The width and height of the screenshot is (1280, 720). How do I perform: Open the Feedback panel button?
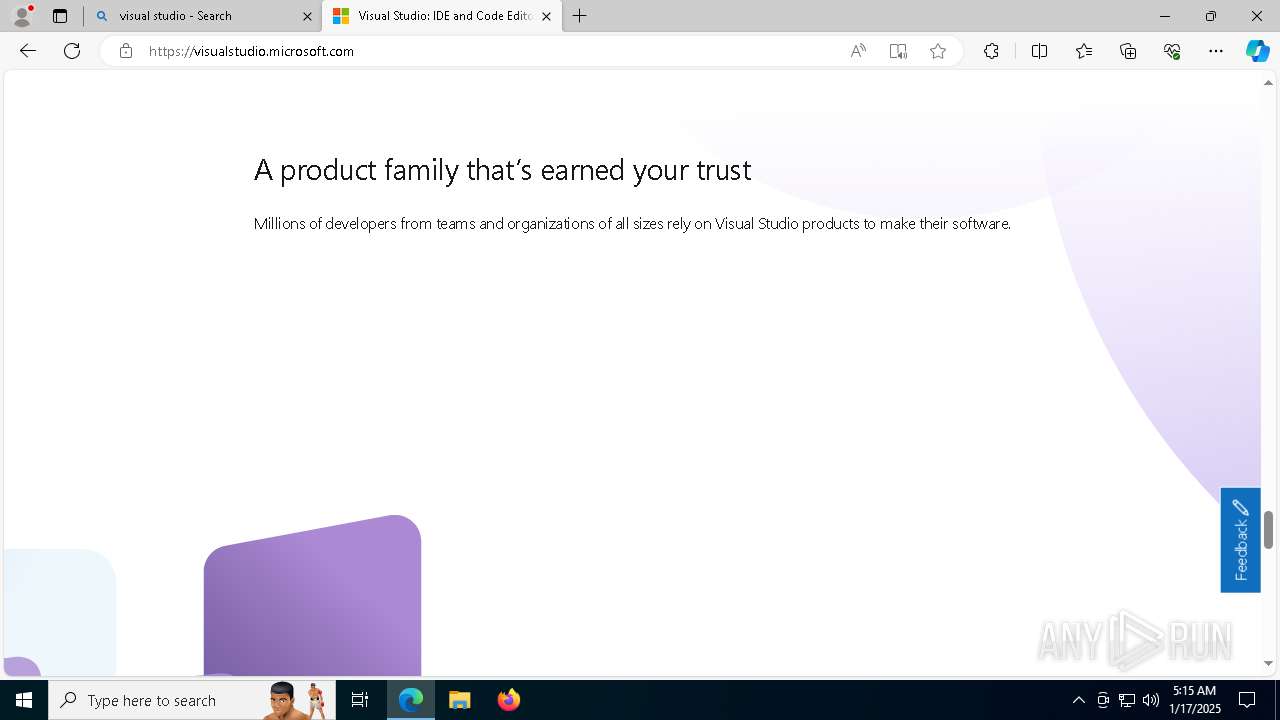click(x=1240, y=540)
